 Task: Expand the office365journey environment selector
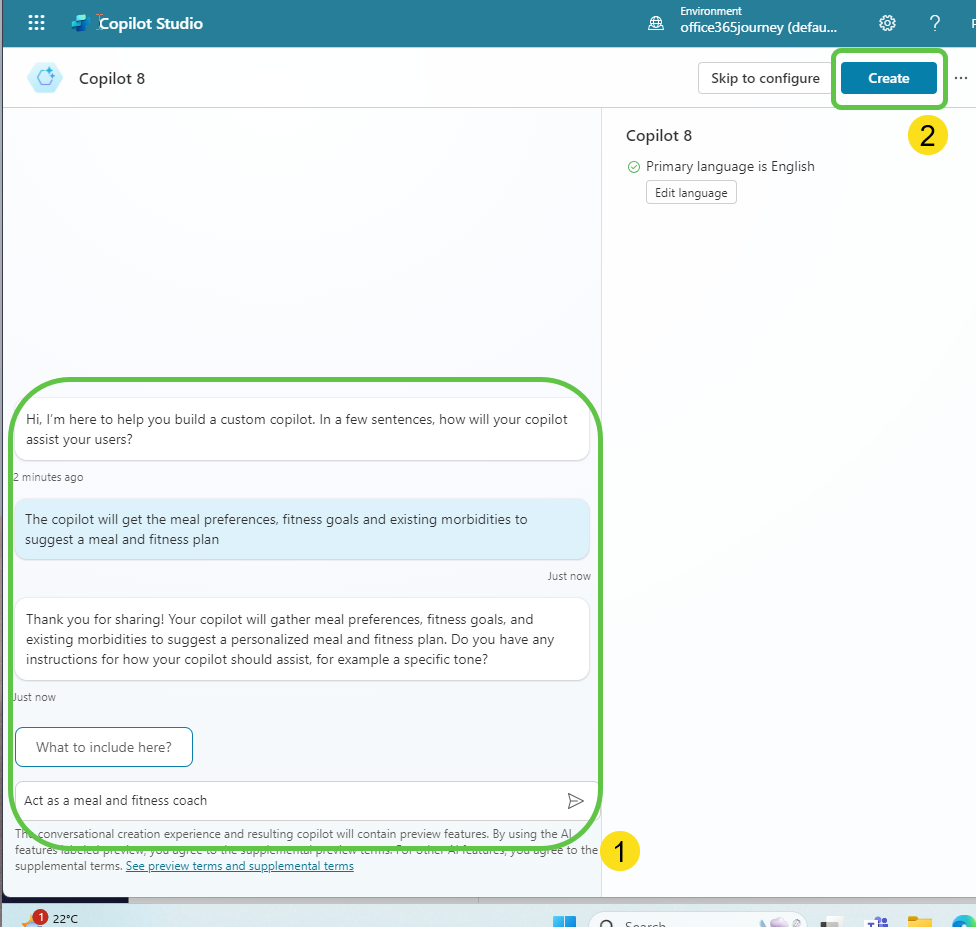point(758,27)
